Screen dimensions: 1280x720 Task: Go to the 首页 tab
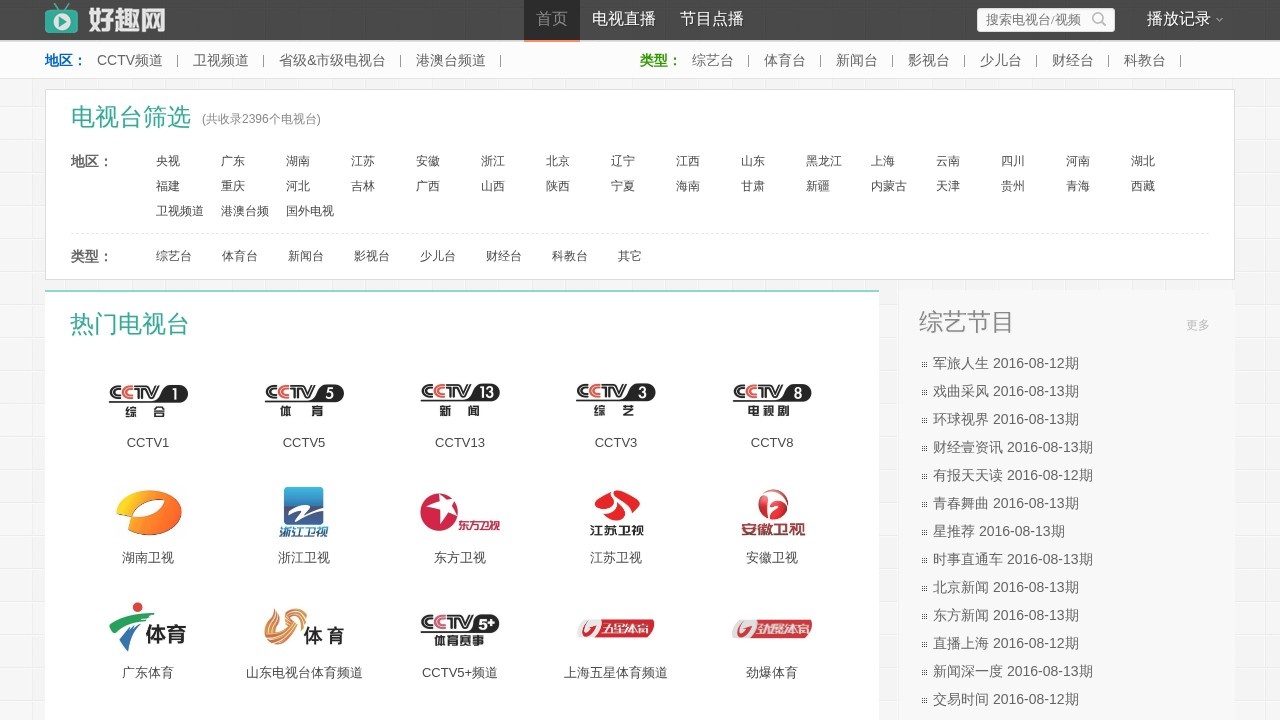pyautogui.click(x=552, y=19)
